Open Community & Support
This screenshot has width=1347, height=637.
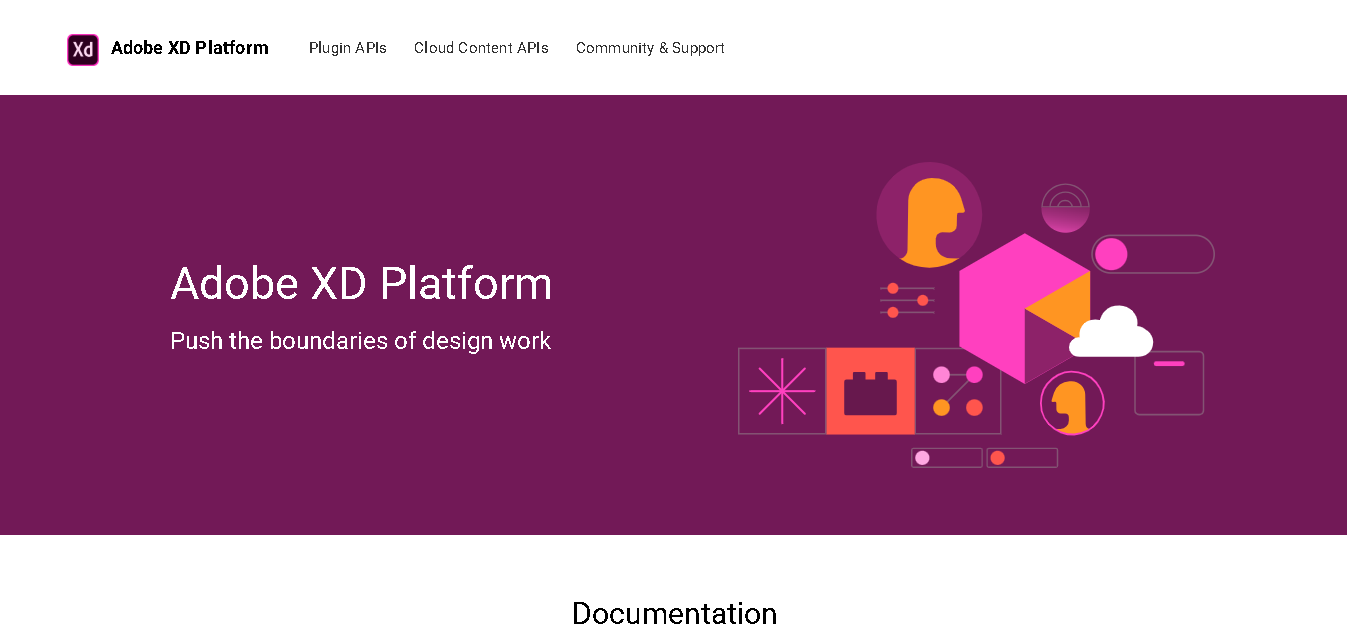(650, 47)
